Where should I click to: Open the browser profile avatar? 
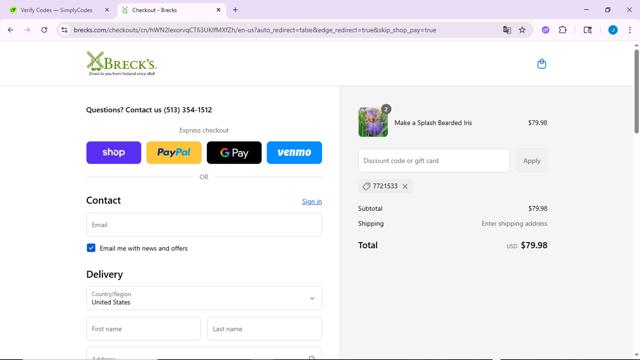pos(613,30)
